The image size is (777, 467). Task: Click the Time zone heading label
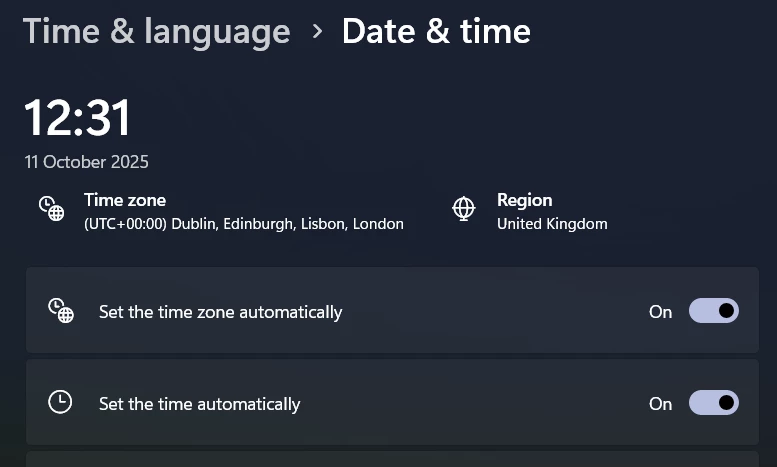coord(125,200)
